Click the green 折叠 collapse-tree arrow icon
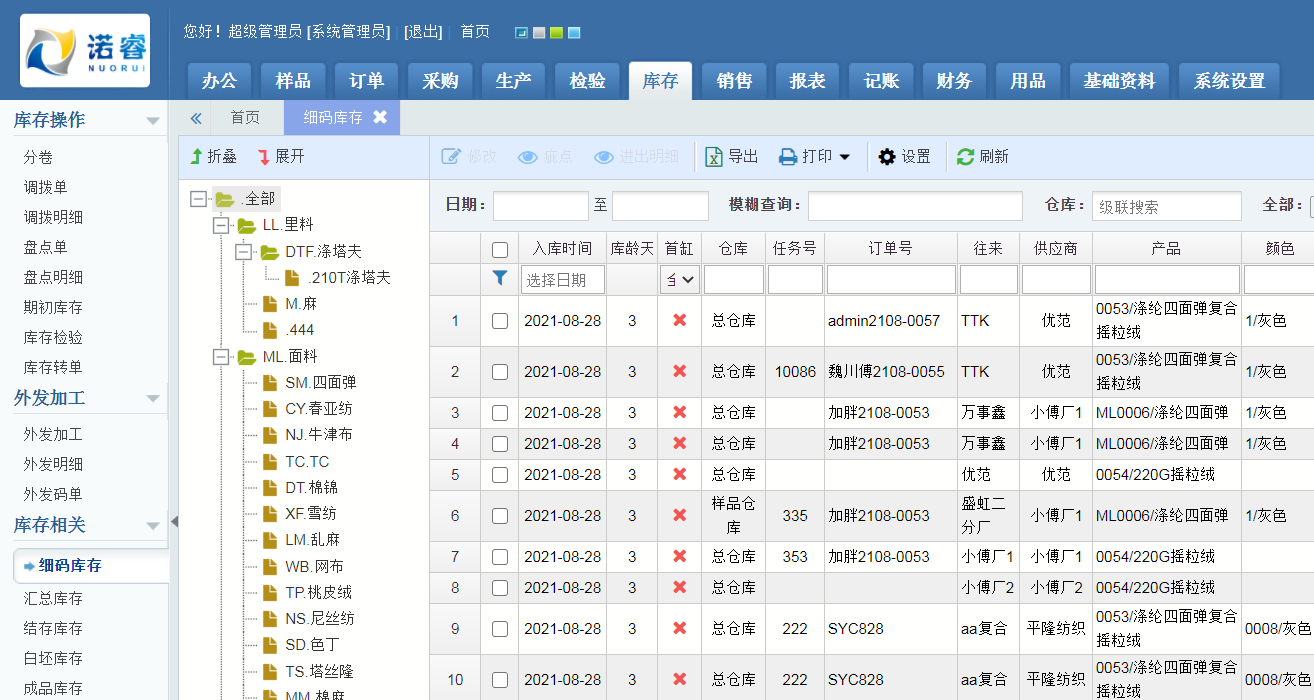The height and width of the screenshot is (700, 1314). 197,157
